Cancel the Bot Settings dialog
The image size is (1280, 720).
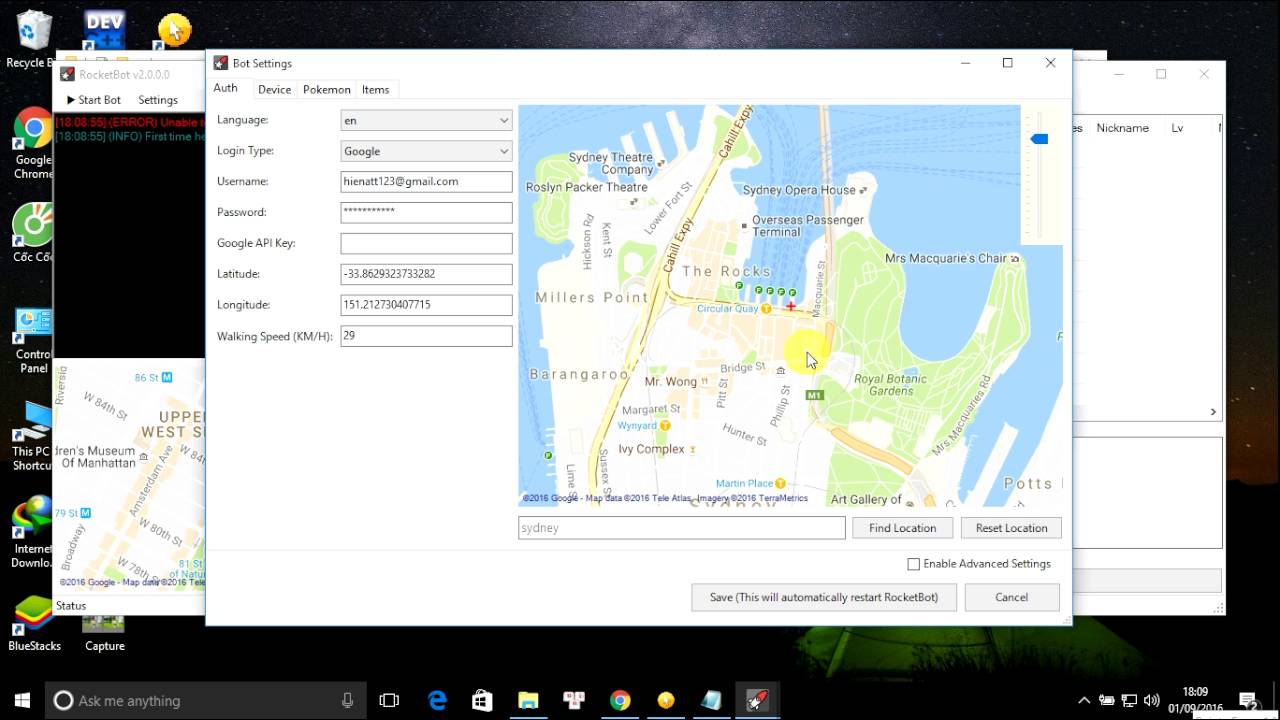pos(1011,597)
